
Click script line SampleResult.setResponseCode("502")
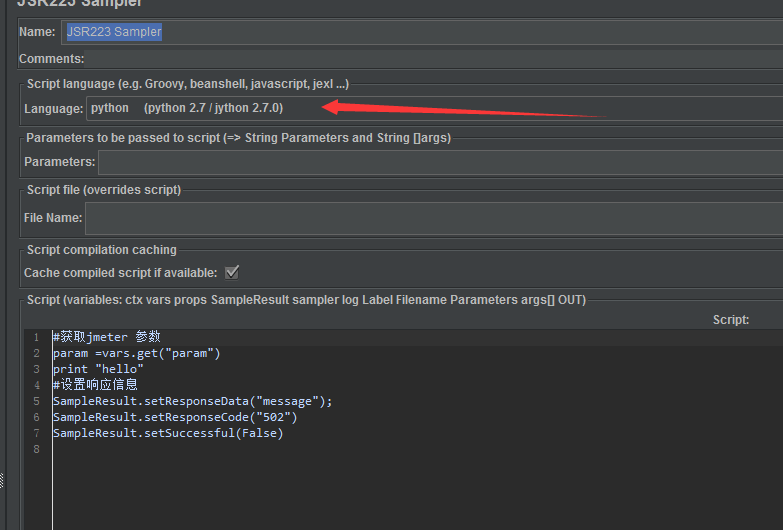tap(175, 417)
